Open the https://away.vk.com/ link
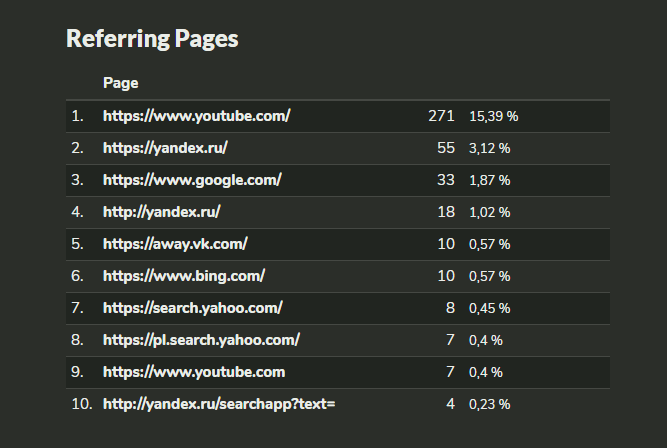Image resolution: width=667 pixels, height=448 pixels. coord(175,244)
